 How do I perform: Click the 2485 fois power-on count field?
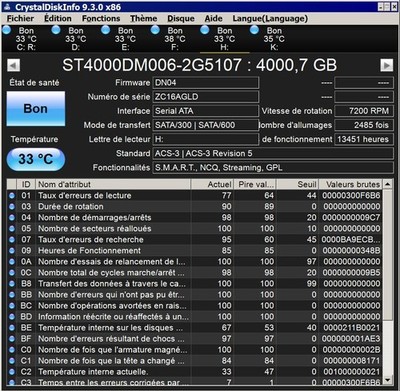coord(364,125)
